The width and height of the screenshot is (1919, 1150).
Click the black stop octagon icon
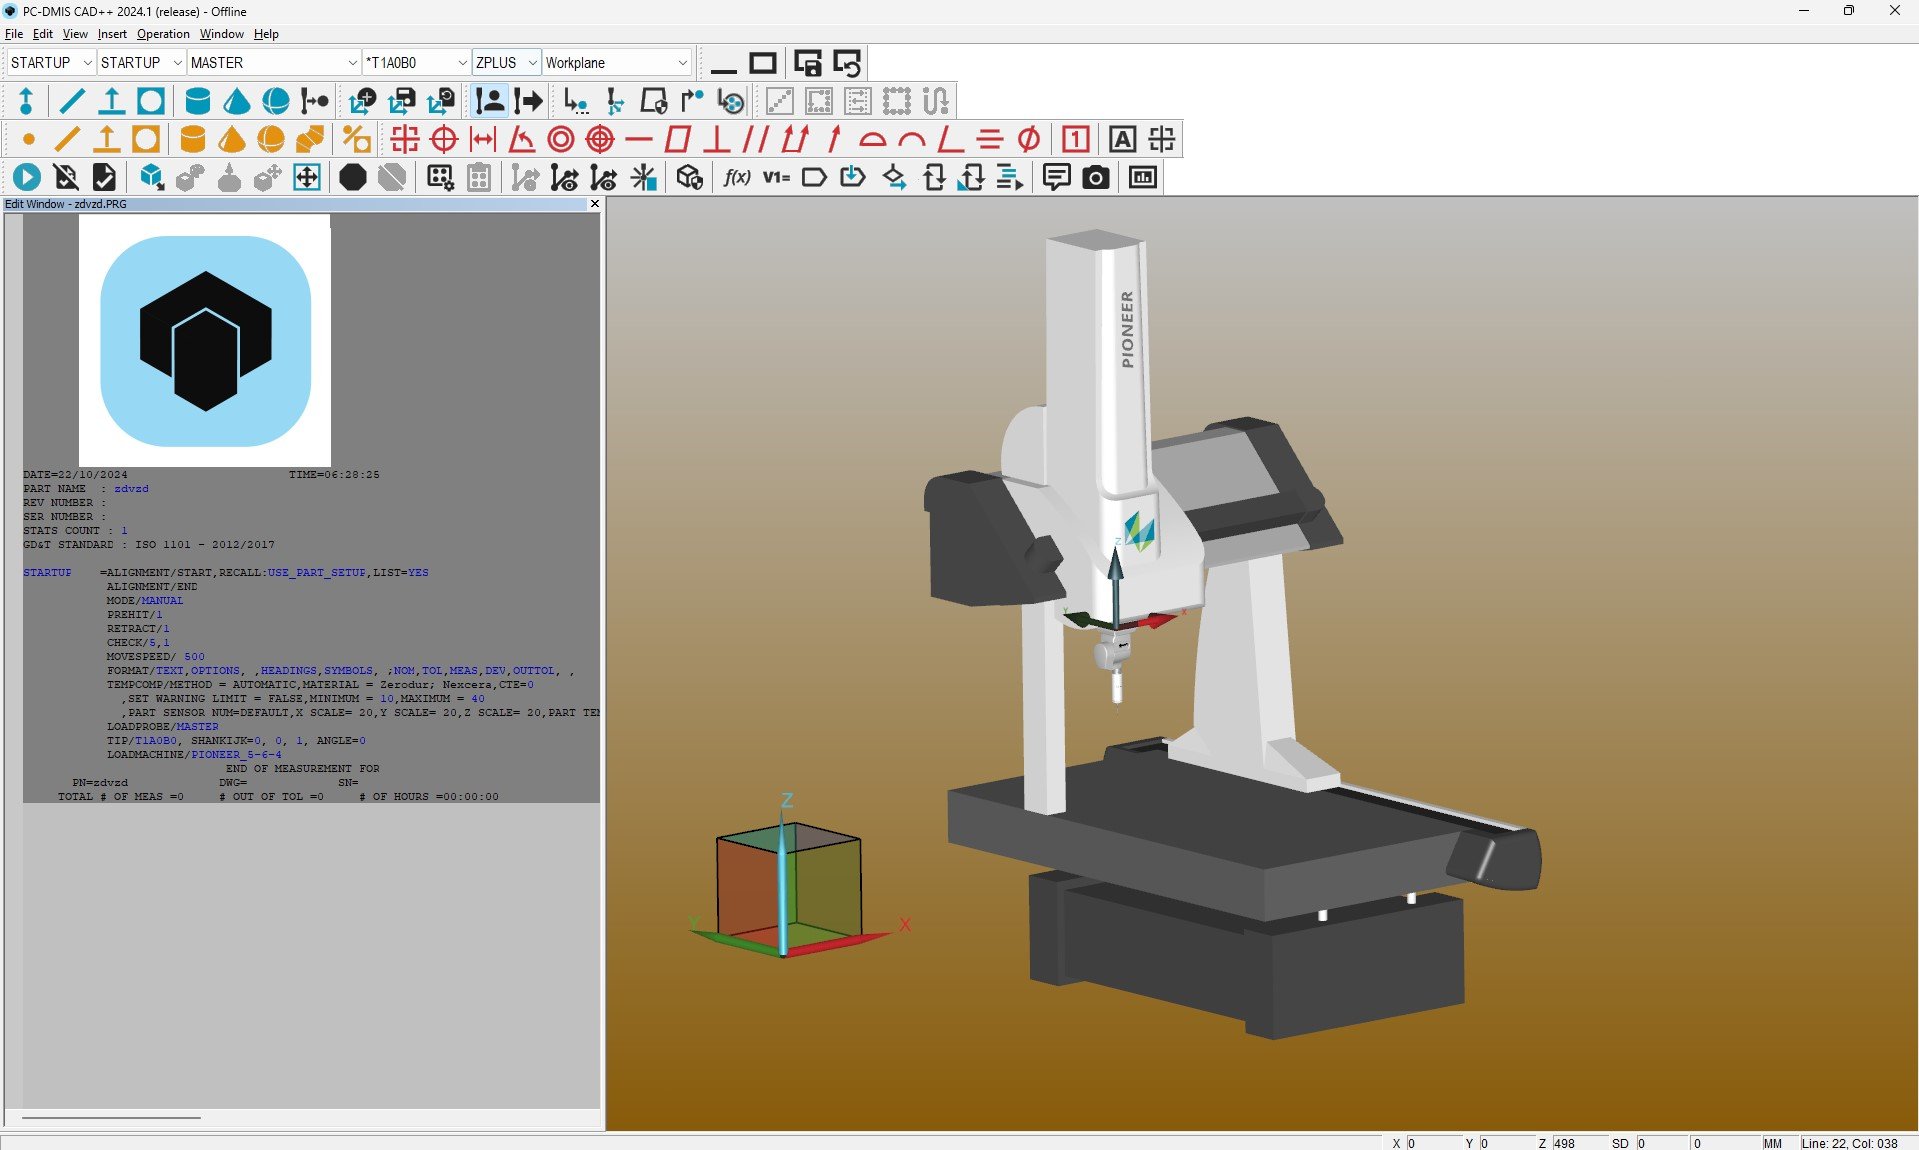click(x=353, y=178)
